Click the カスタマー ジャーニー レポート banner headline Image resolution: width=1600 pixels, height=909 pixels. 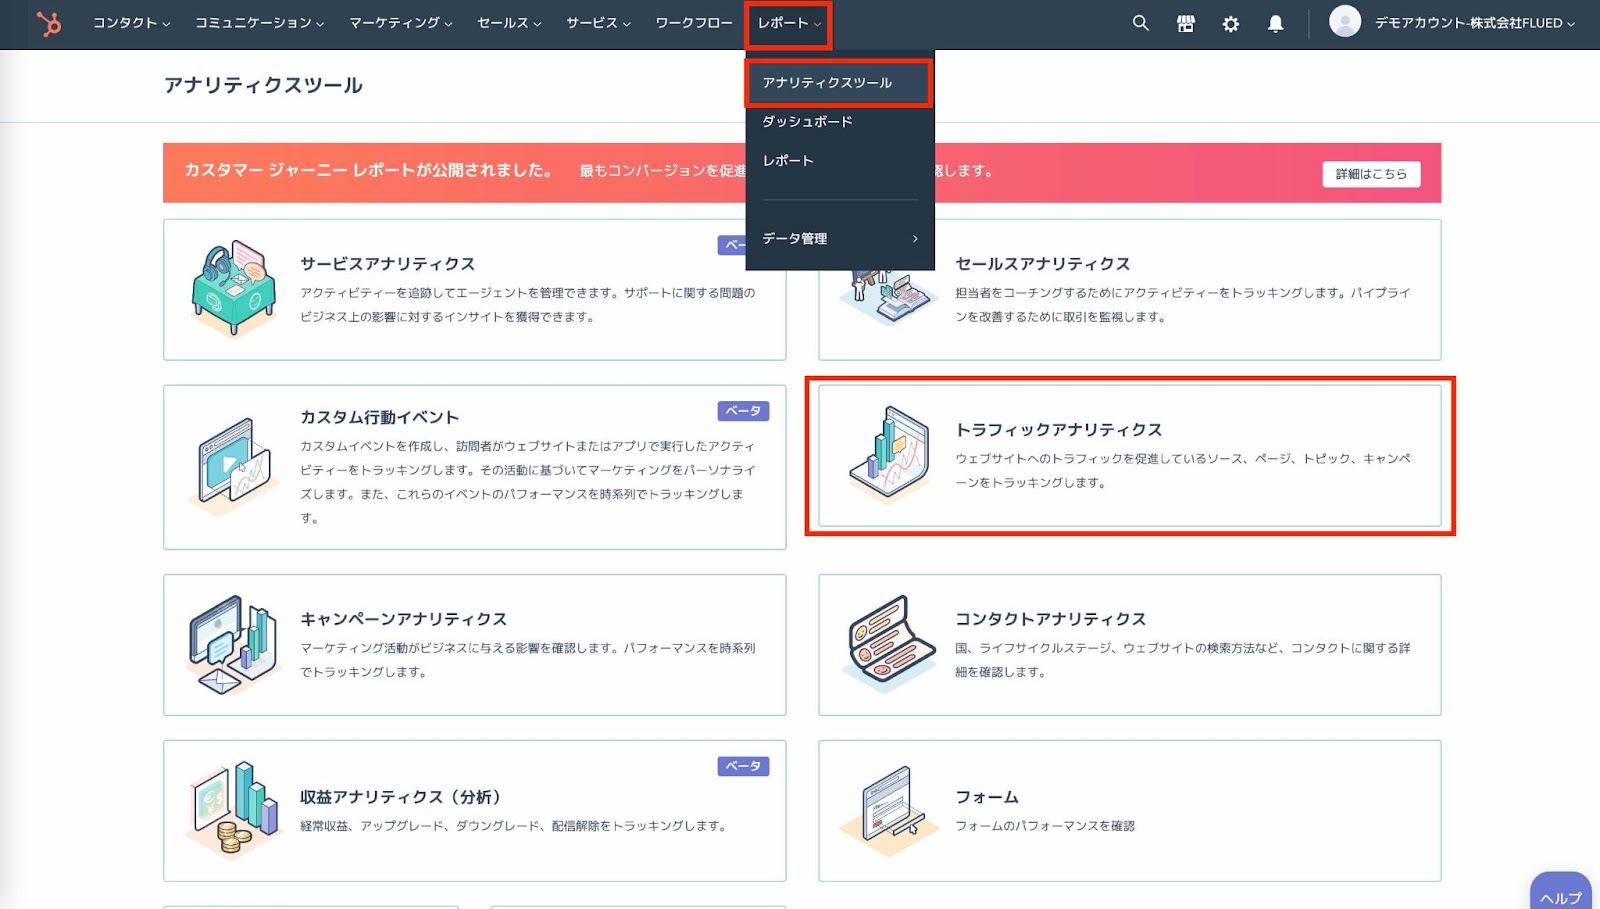[368, 170]
